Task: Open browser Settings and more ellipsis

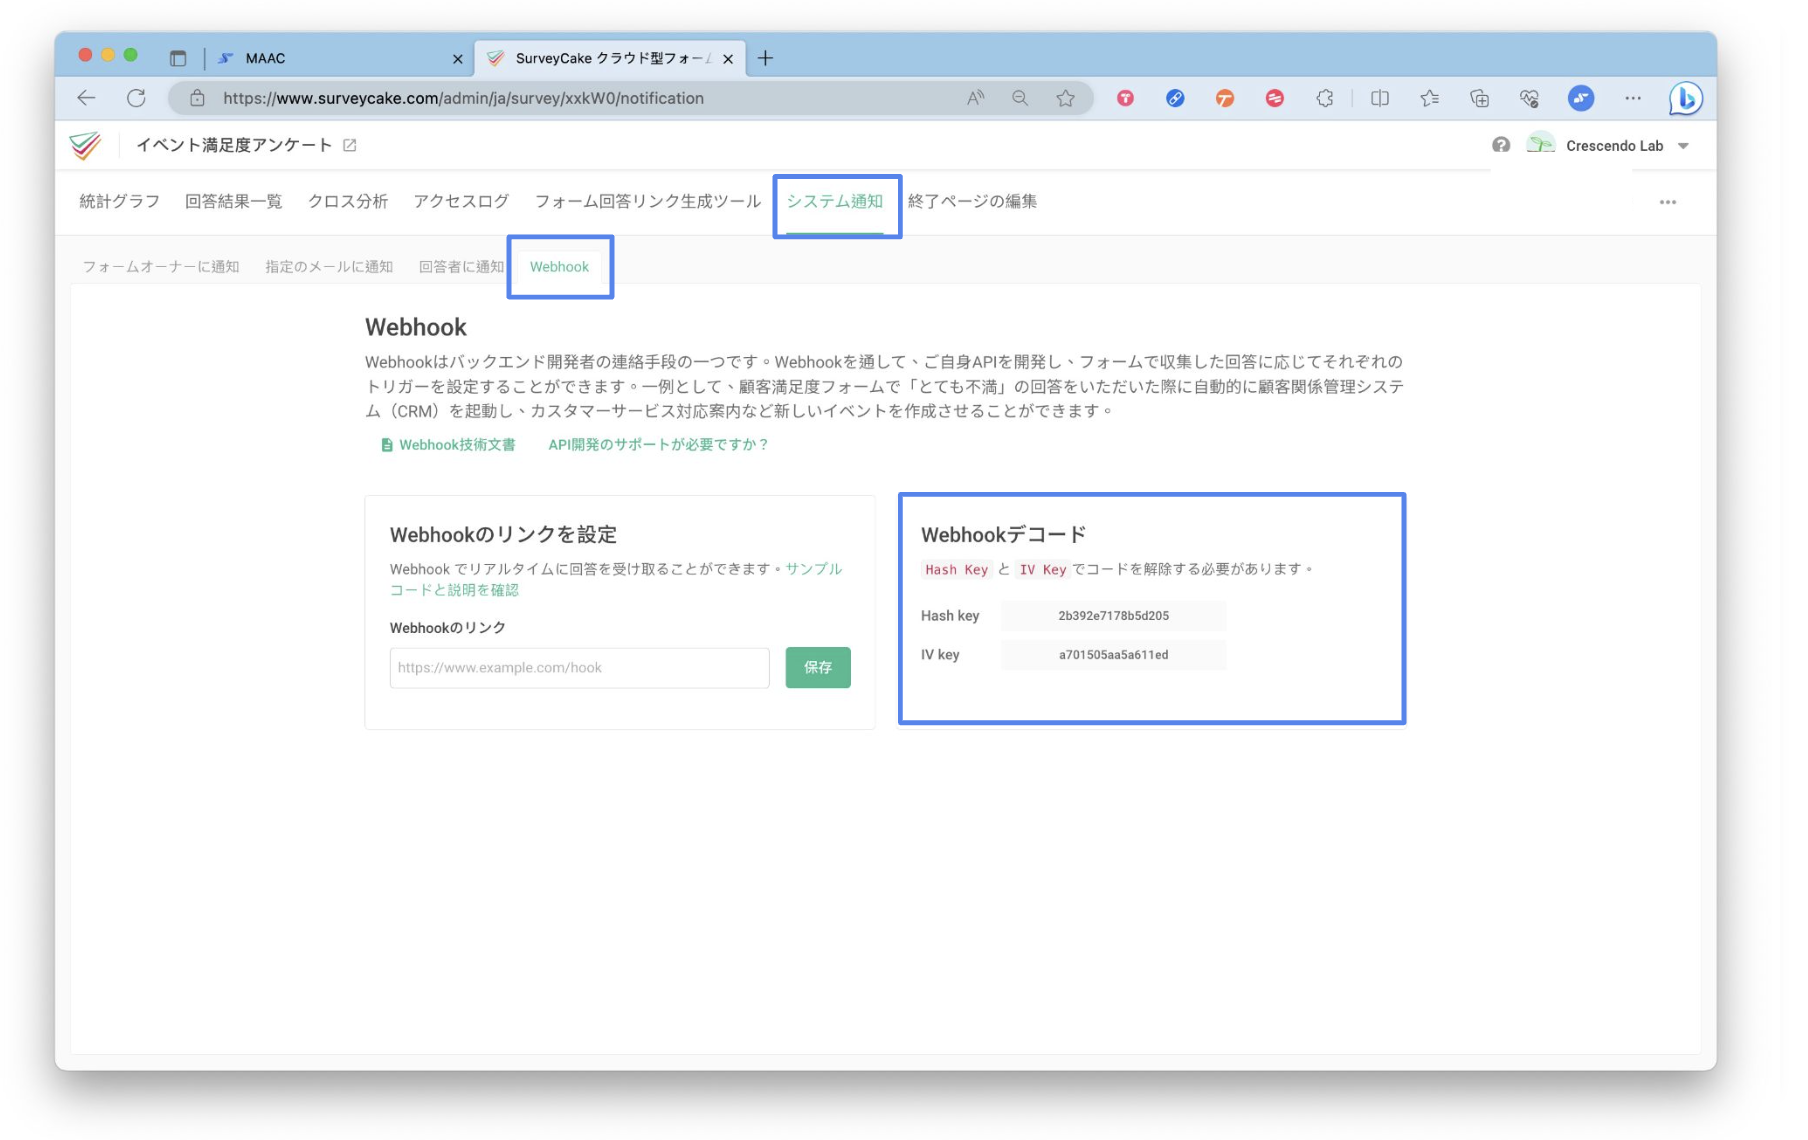Action: (x=1632, y=98)
